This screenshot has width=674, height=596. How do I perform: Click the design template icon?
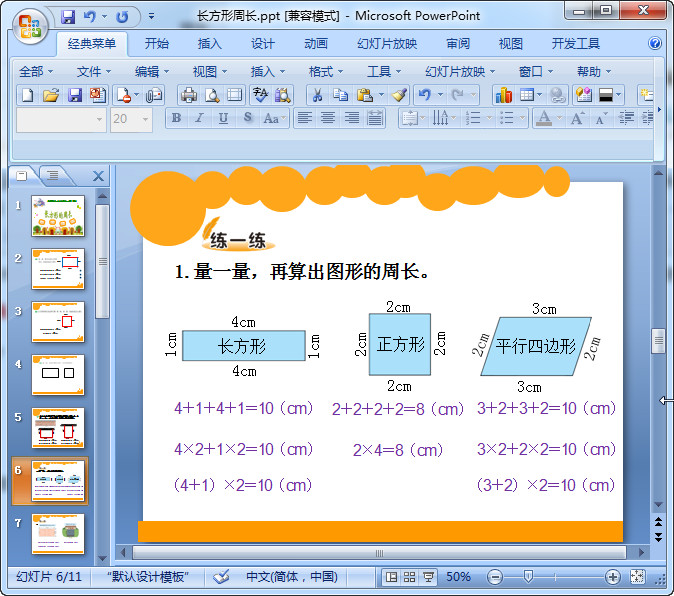pyautogui.click(x=584, y=95)
